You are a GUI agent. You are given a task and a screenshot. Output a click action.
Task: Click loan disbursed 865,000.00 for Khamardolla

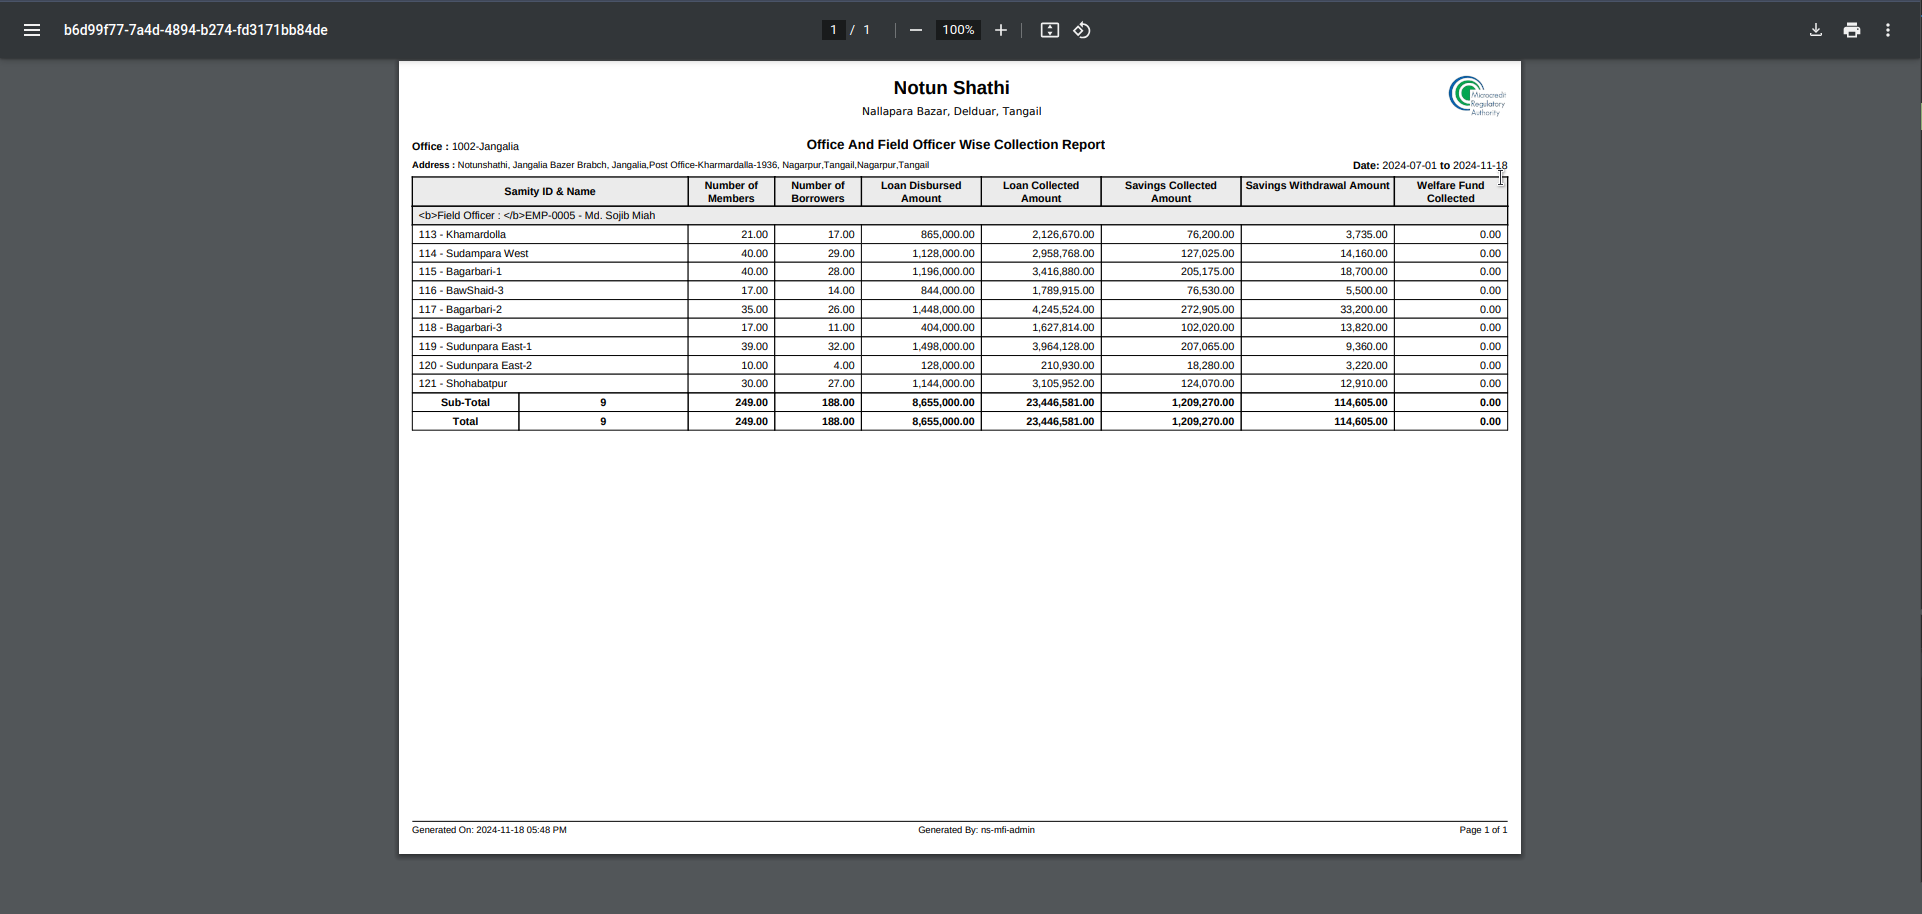(x=947, y=235)
